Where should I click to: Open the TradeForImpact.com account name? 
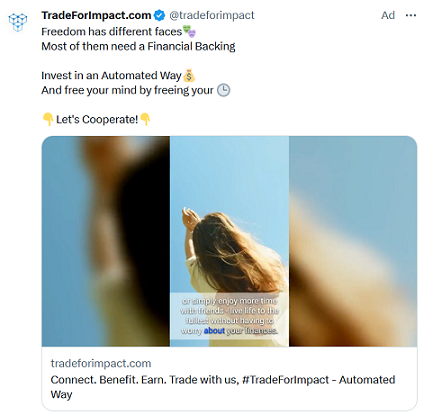click(x=96, y=15)
